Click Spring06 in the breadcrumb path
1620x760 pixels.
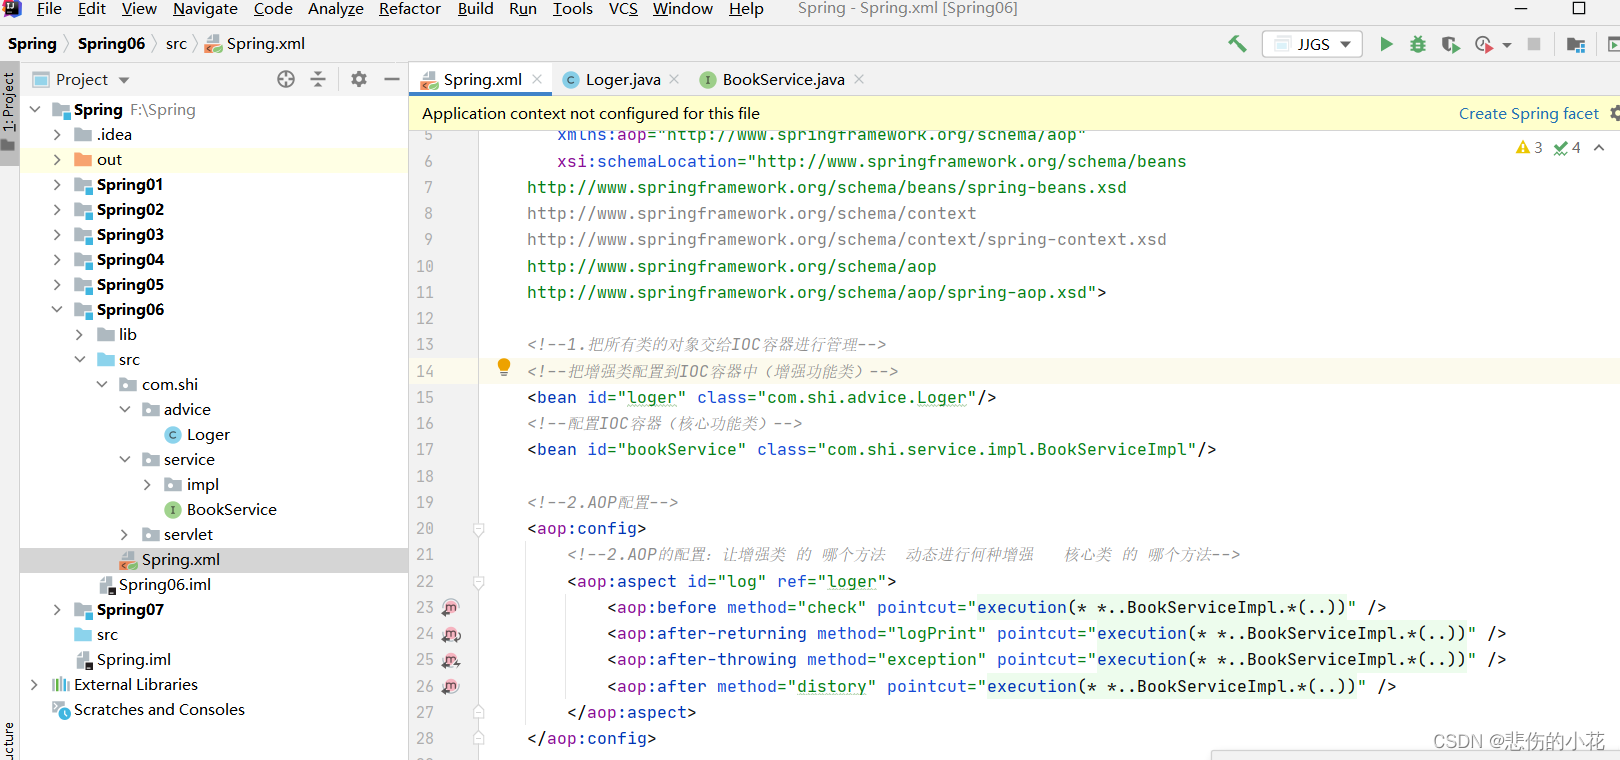111,44
